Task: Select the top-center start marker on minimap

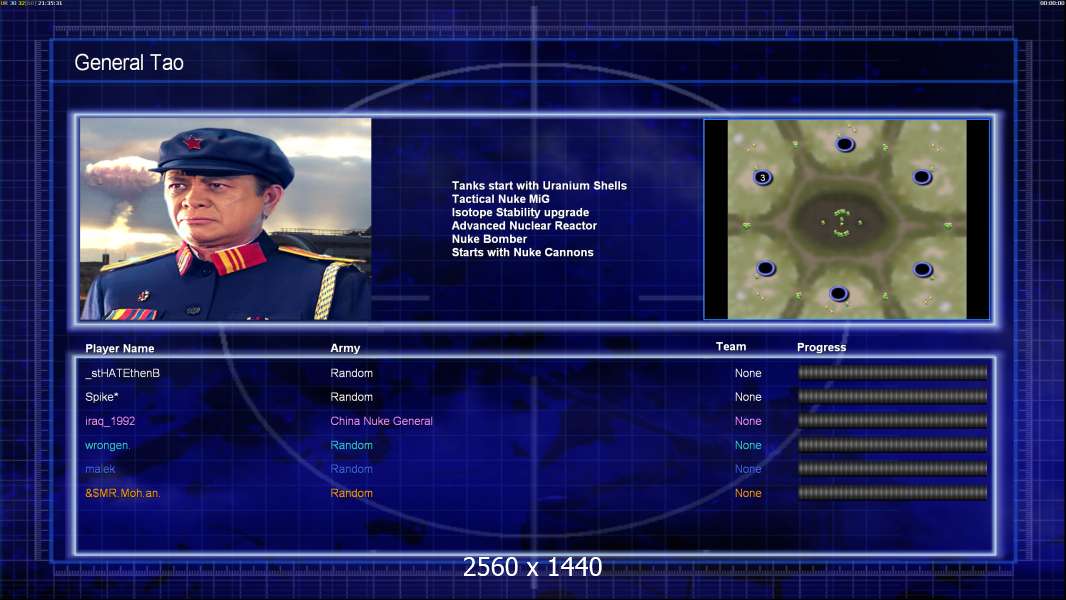Action: coord(845,144)
